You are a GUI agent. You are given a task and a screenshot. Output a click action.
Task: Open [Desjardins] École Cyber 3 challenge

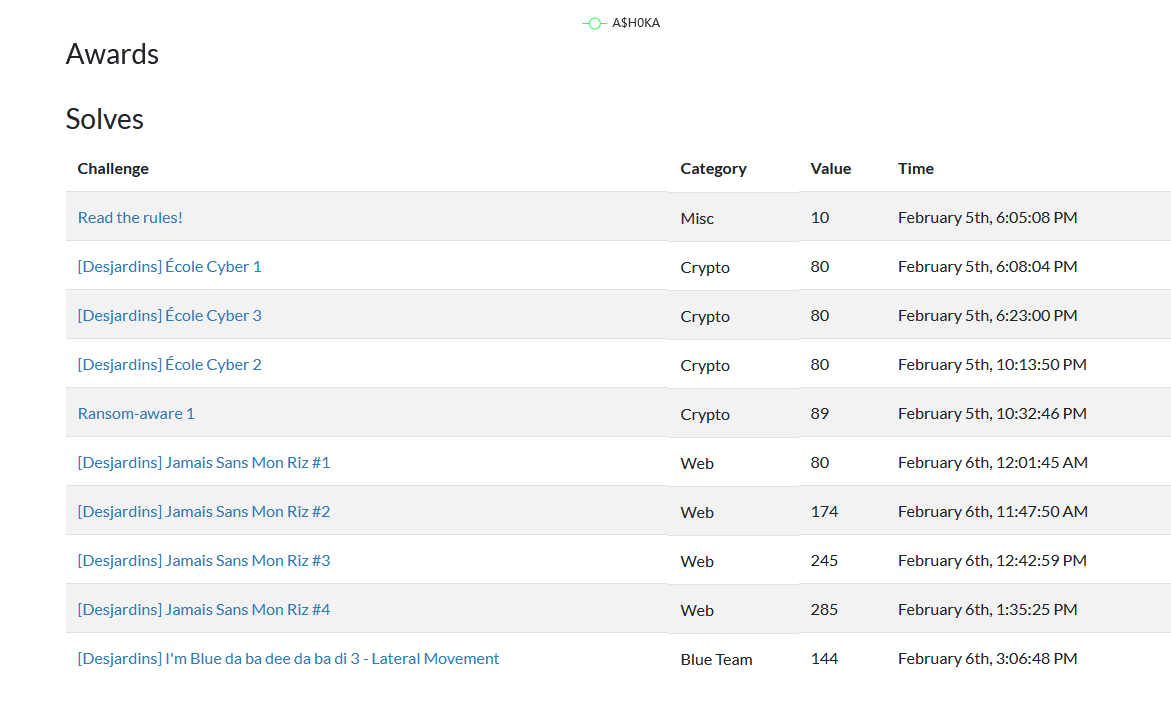click(170, 316)
